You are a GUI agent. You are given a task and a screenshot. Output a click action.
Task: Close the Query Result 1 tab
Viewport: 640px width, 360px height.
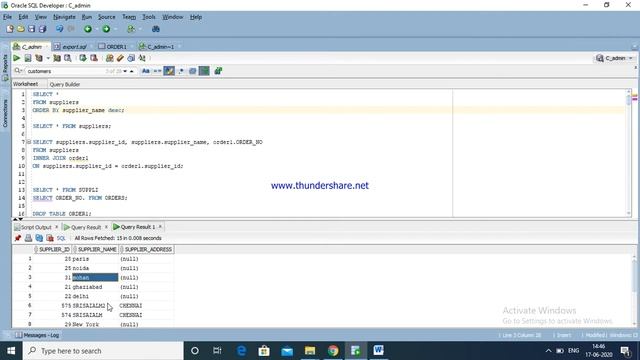160,227
